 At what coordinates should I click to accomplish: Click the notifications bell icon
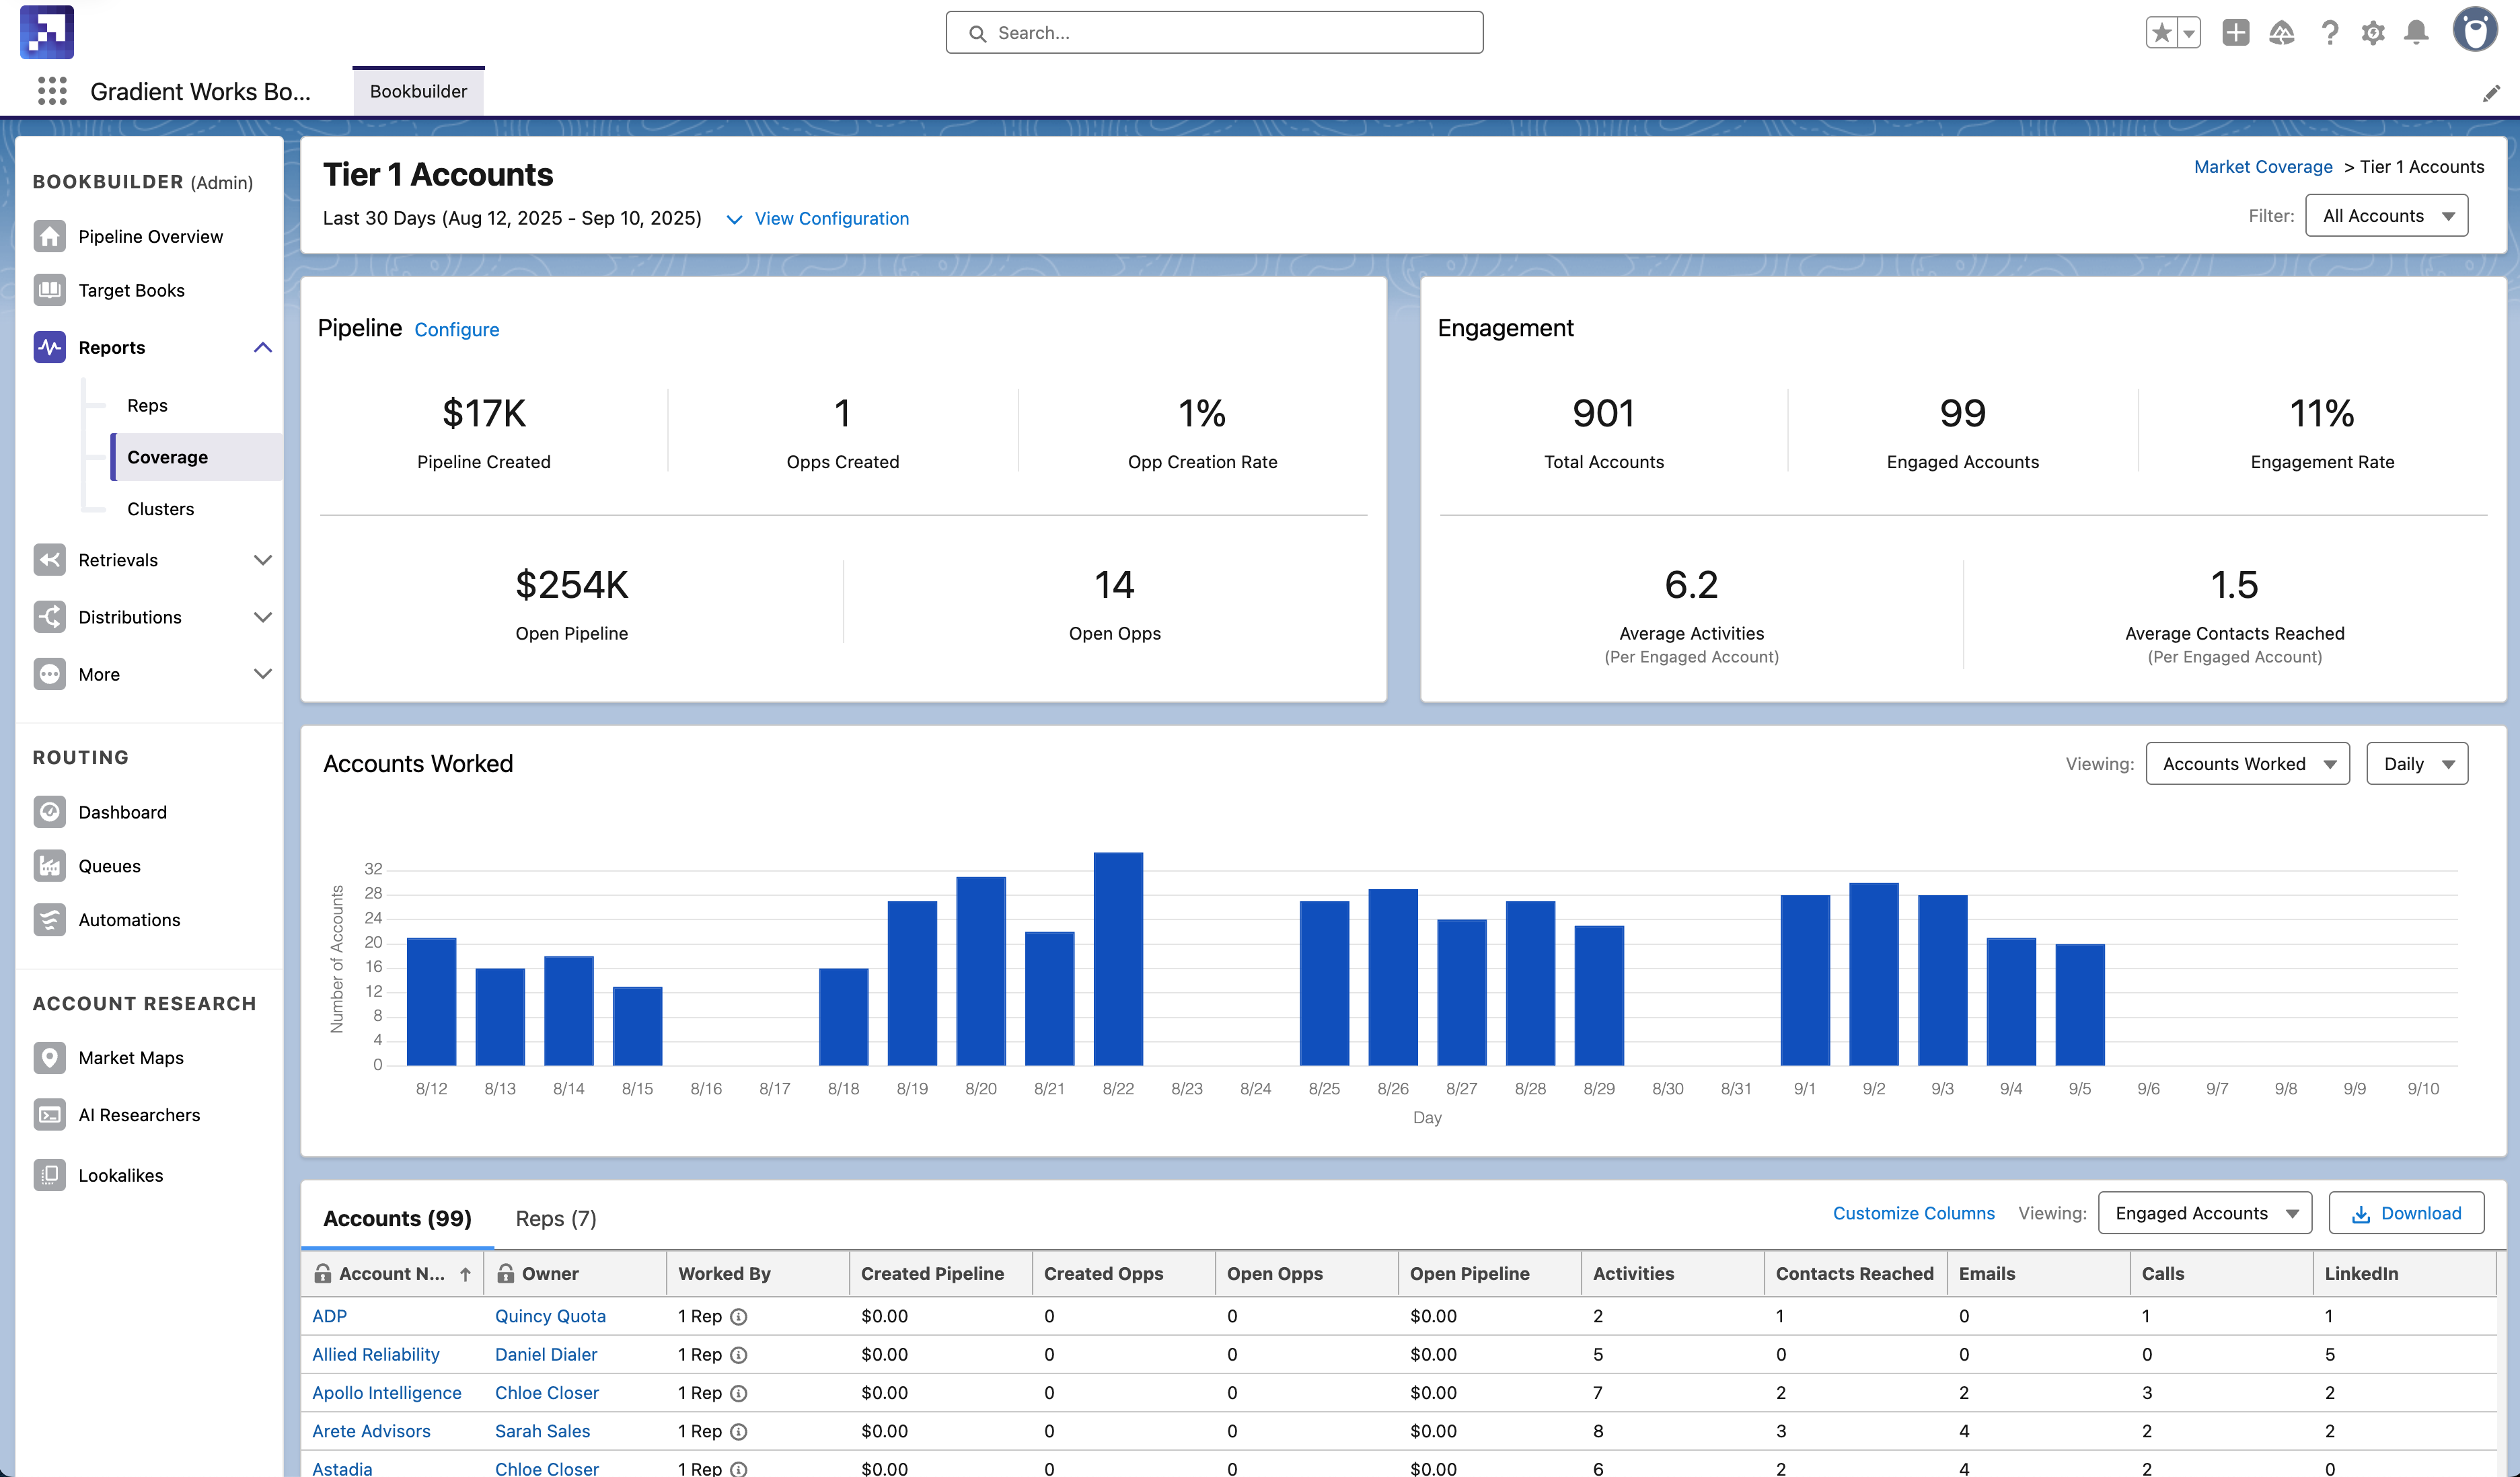tap(2416, 33)
